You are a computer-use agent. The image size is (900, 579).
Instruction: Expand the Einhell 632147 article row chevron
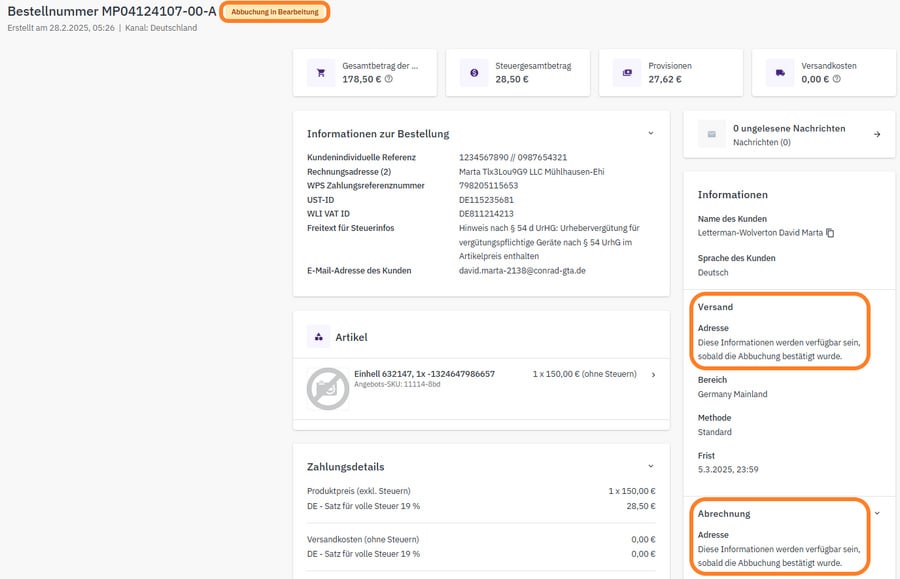click(653, 375)
